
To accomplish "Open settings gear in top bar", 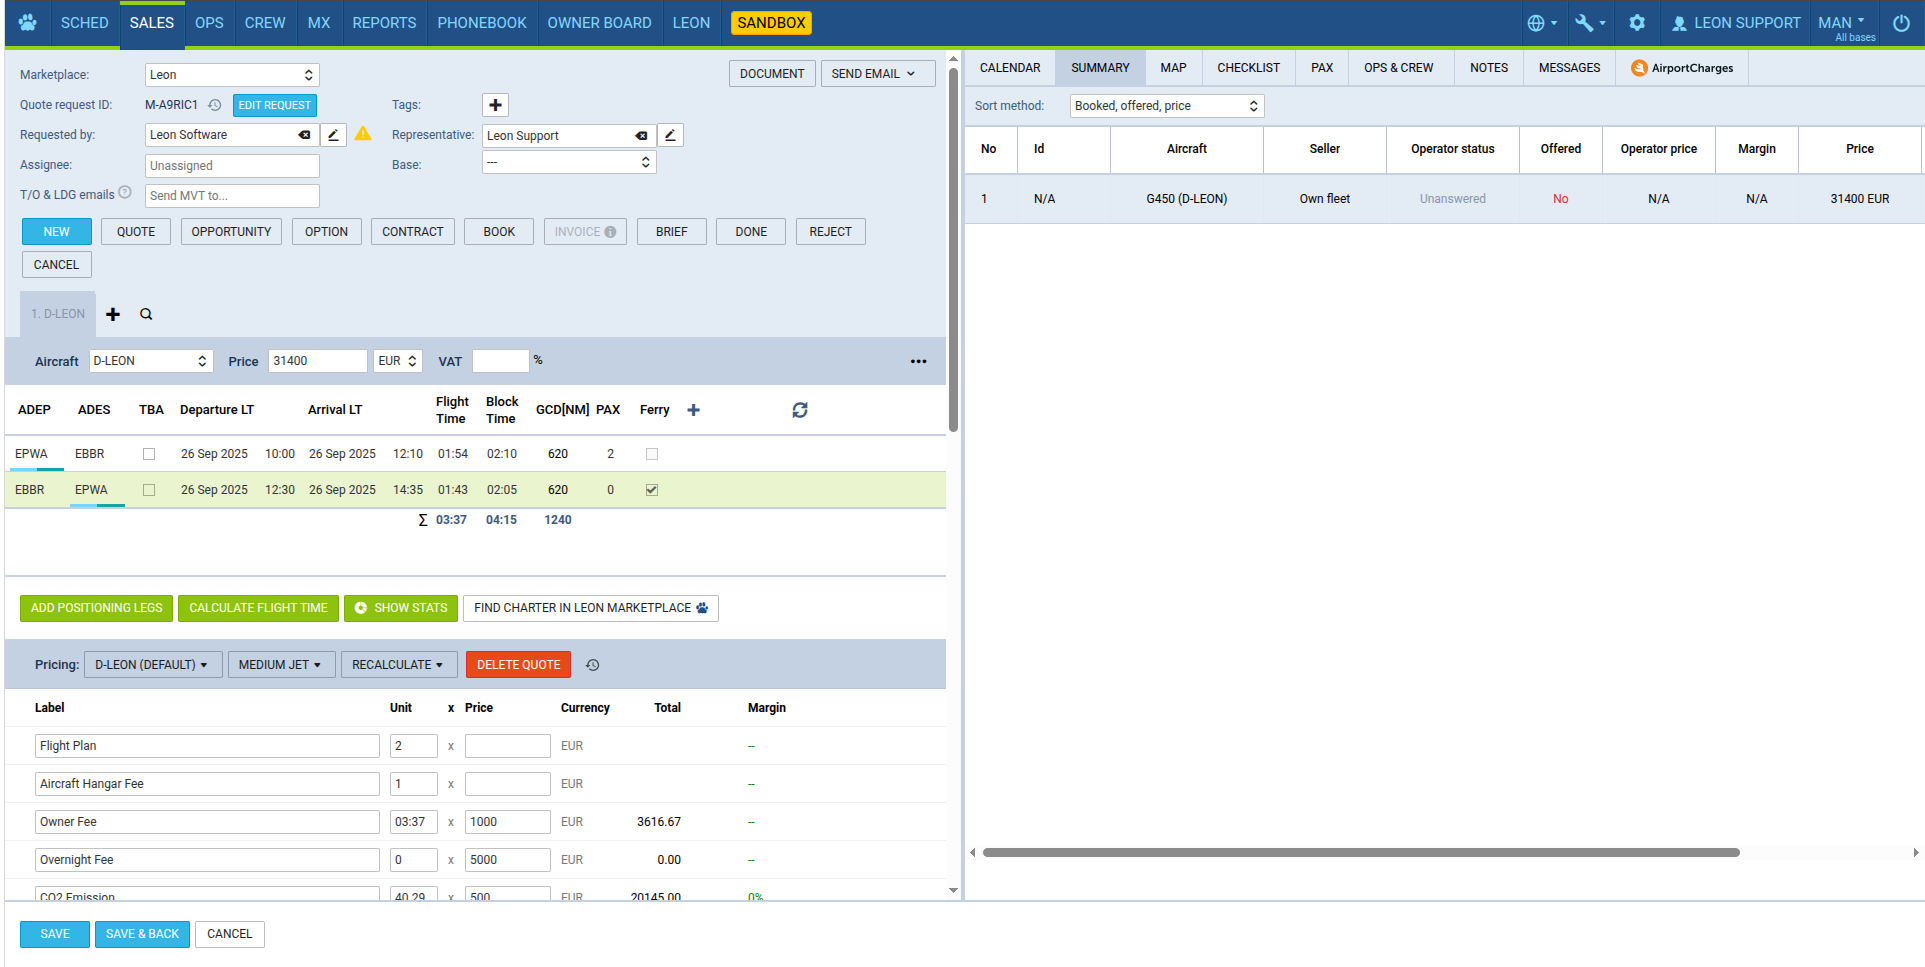I will pyautogui.click(x=1637, y=22).
